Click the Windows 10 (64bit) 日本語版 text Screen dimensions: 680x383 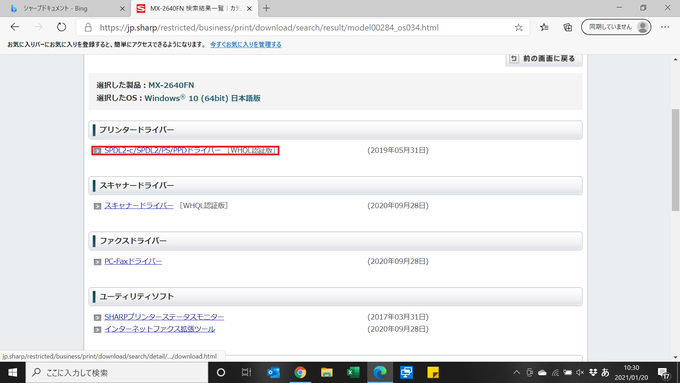203,98
